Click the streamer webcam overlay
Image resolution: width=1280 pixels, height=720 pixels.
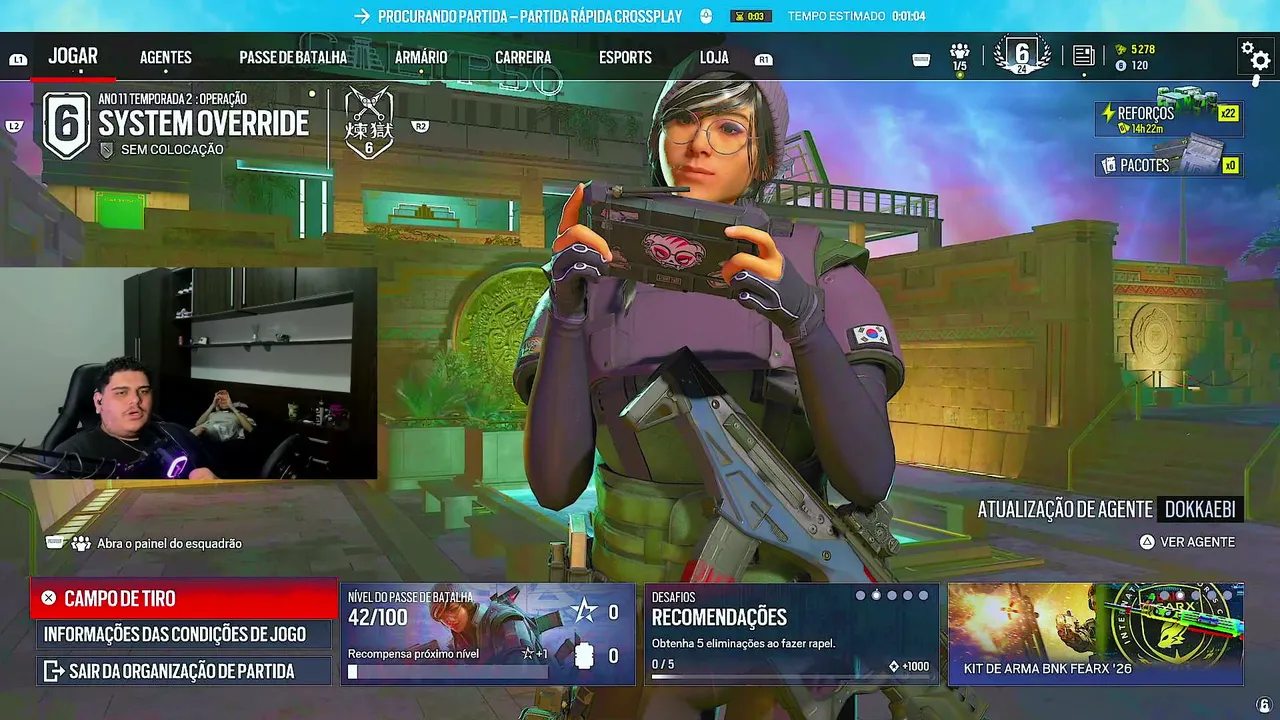click(x=188, y=373)
